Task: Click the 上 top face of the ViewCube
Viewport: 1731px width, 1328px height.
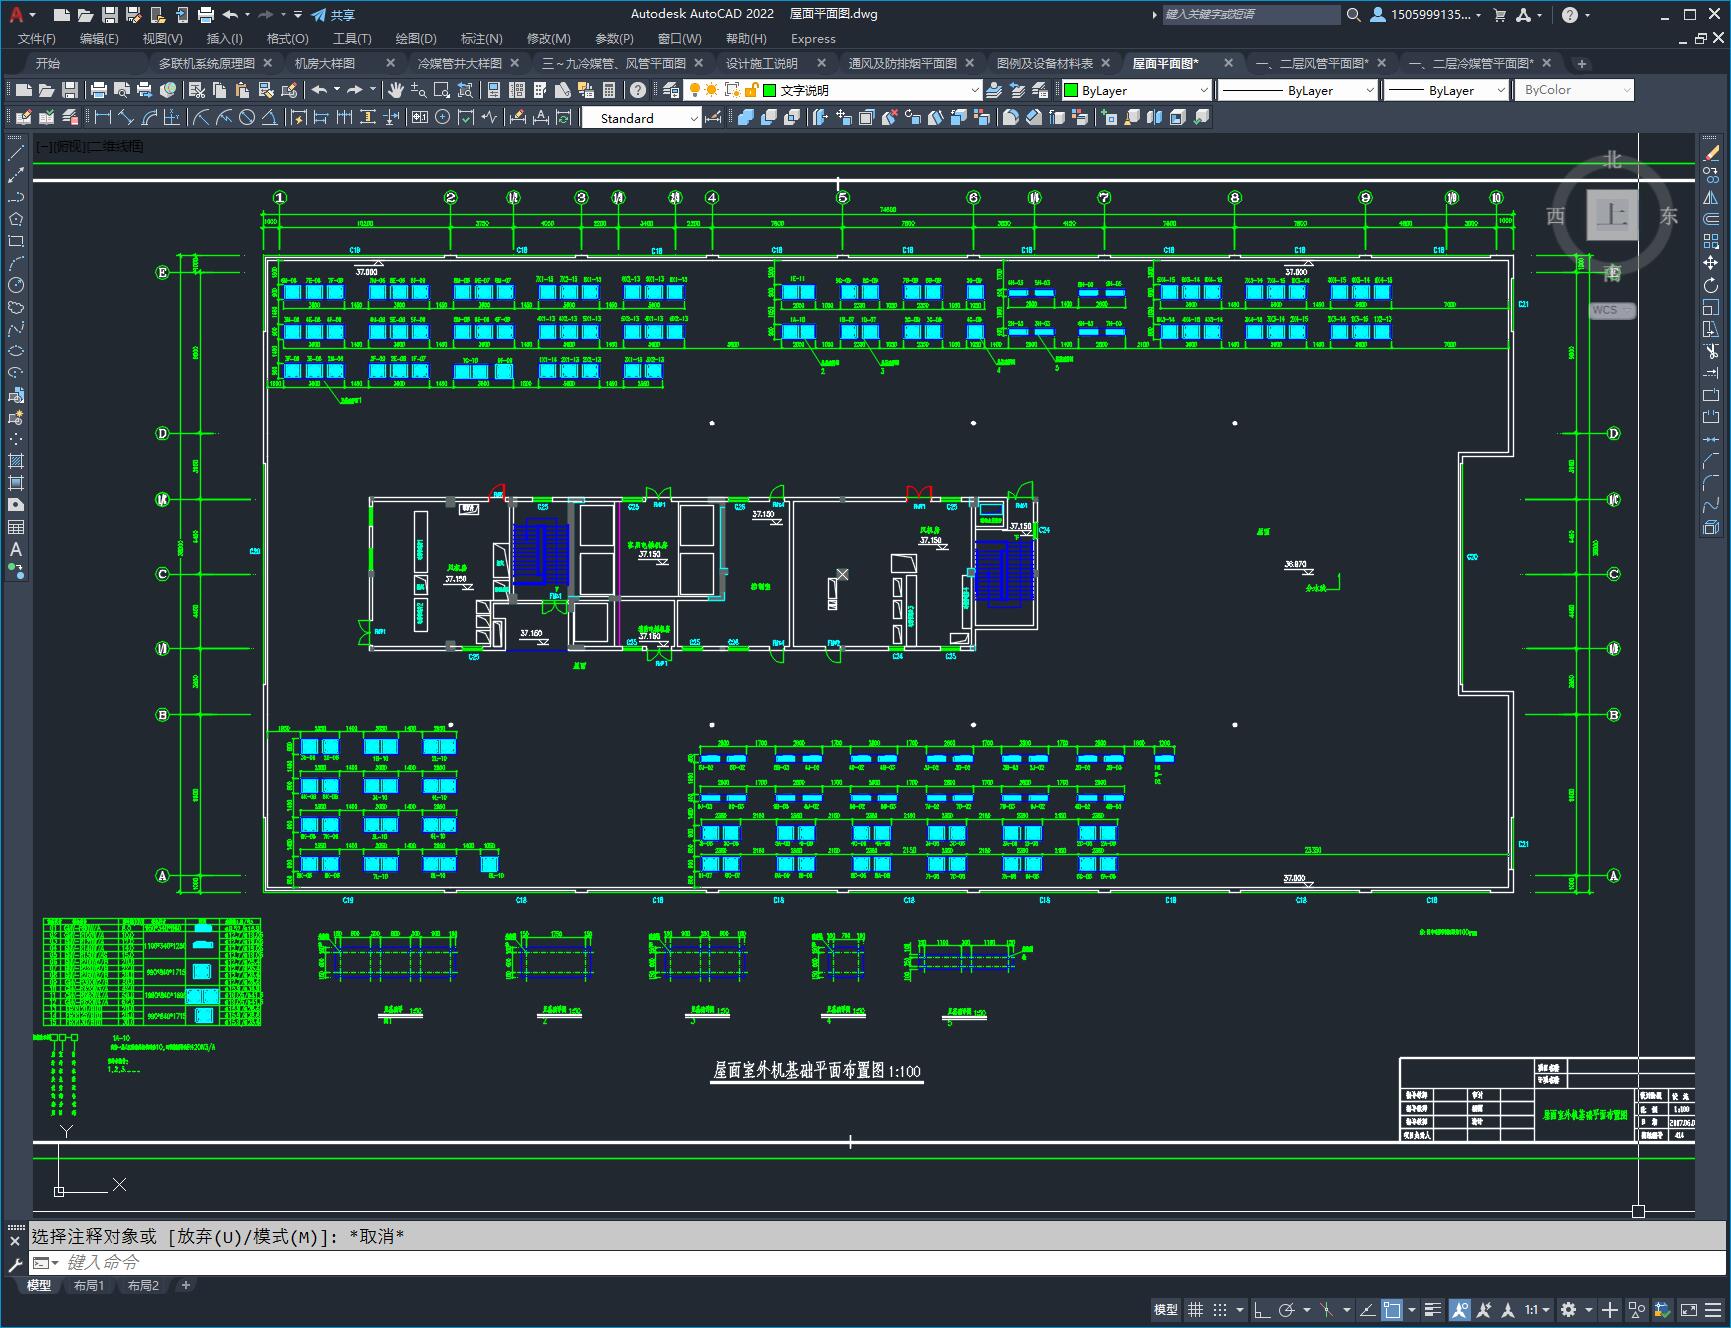Action: (1612, 215)
